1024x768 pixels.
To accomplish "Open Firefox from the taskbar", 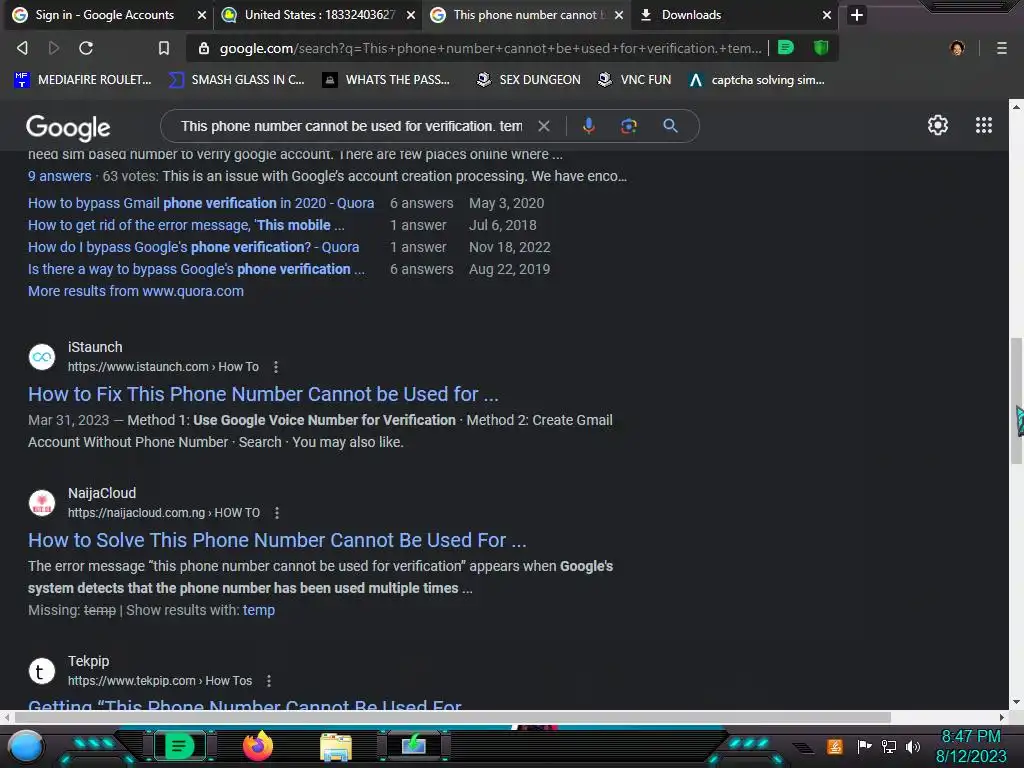I will coord(258,746).
